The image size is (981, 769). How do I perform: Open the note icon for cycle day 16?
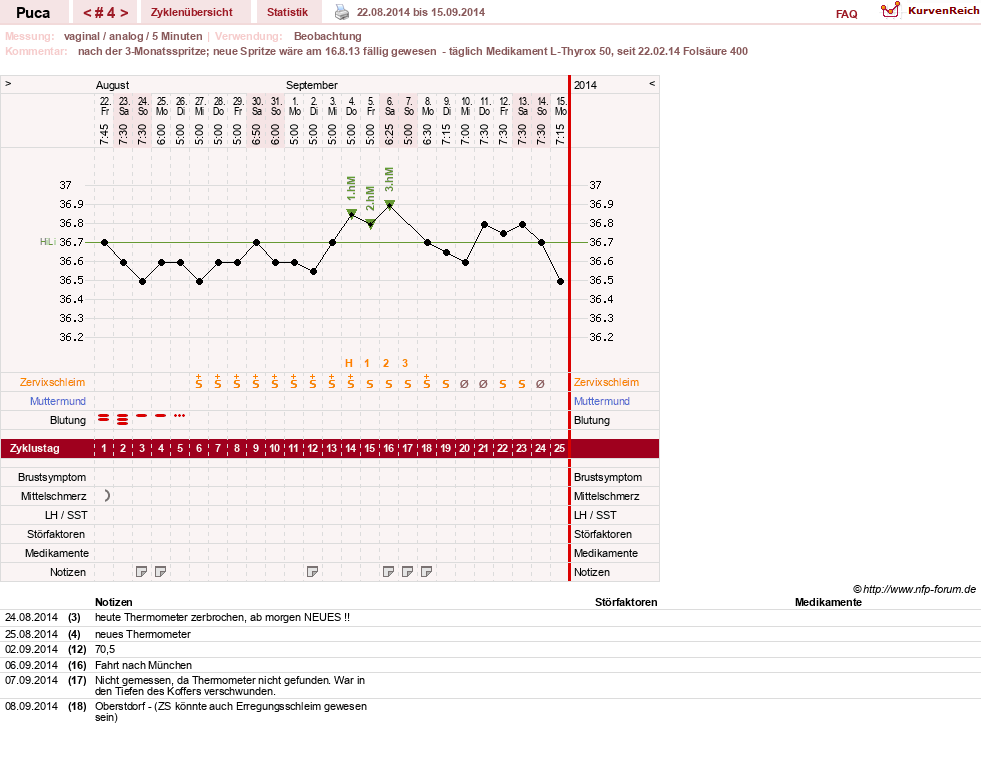pos(389,571)
